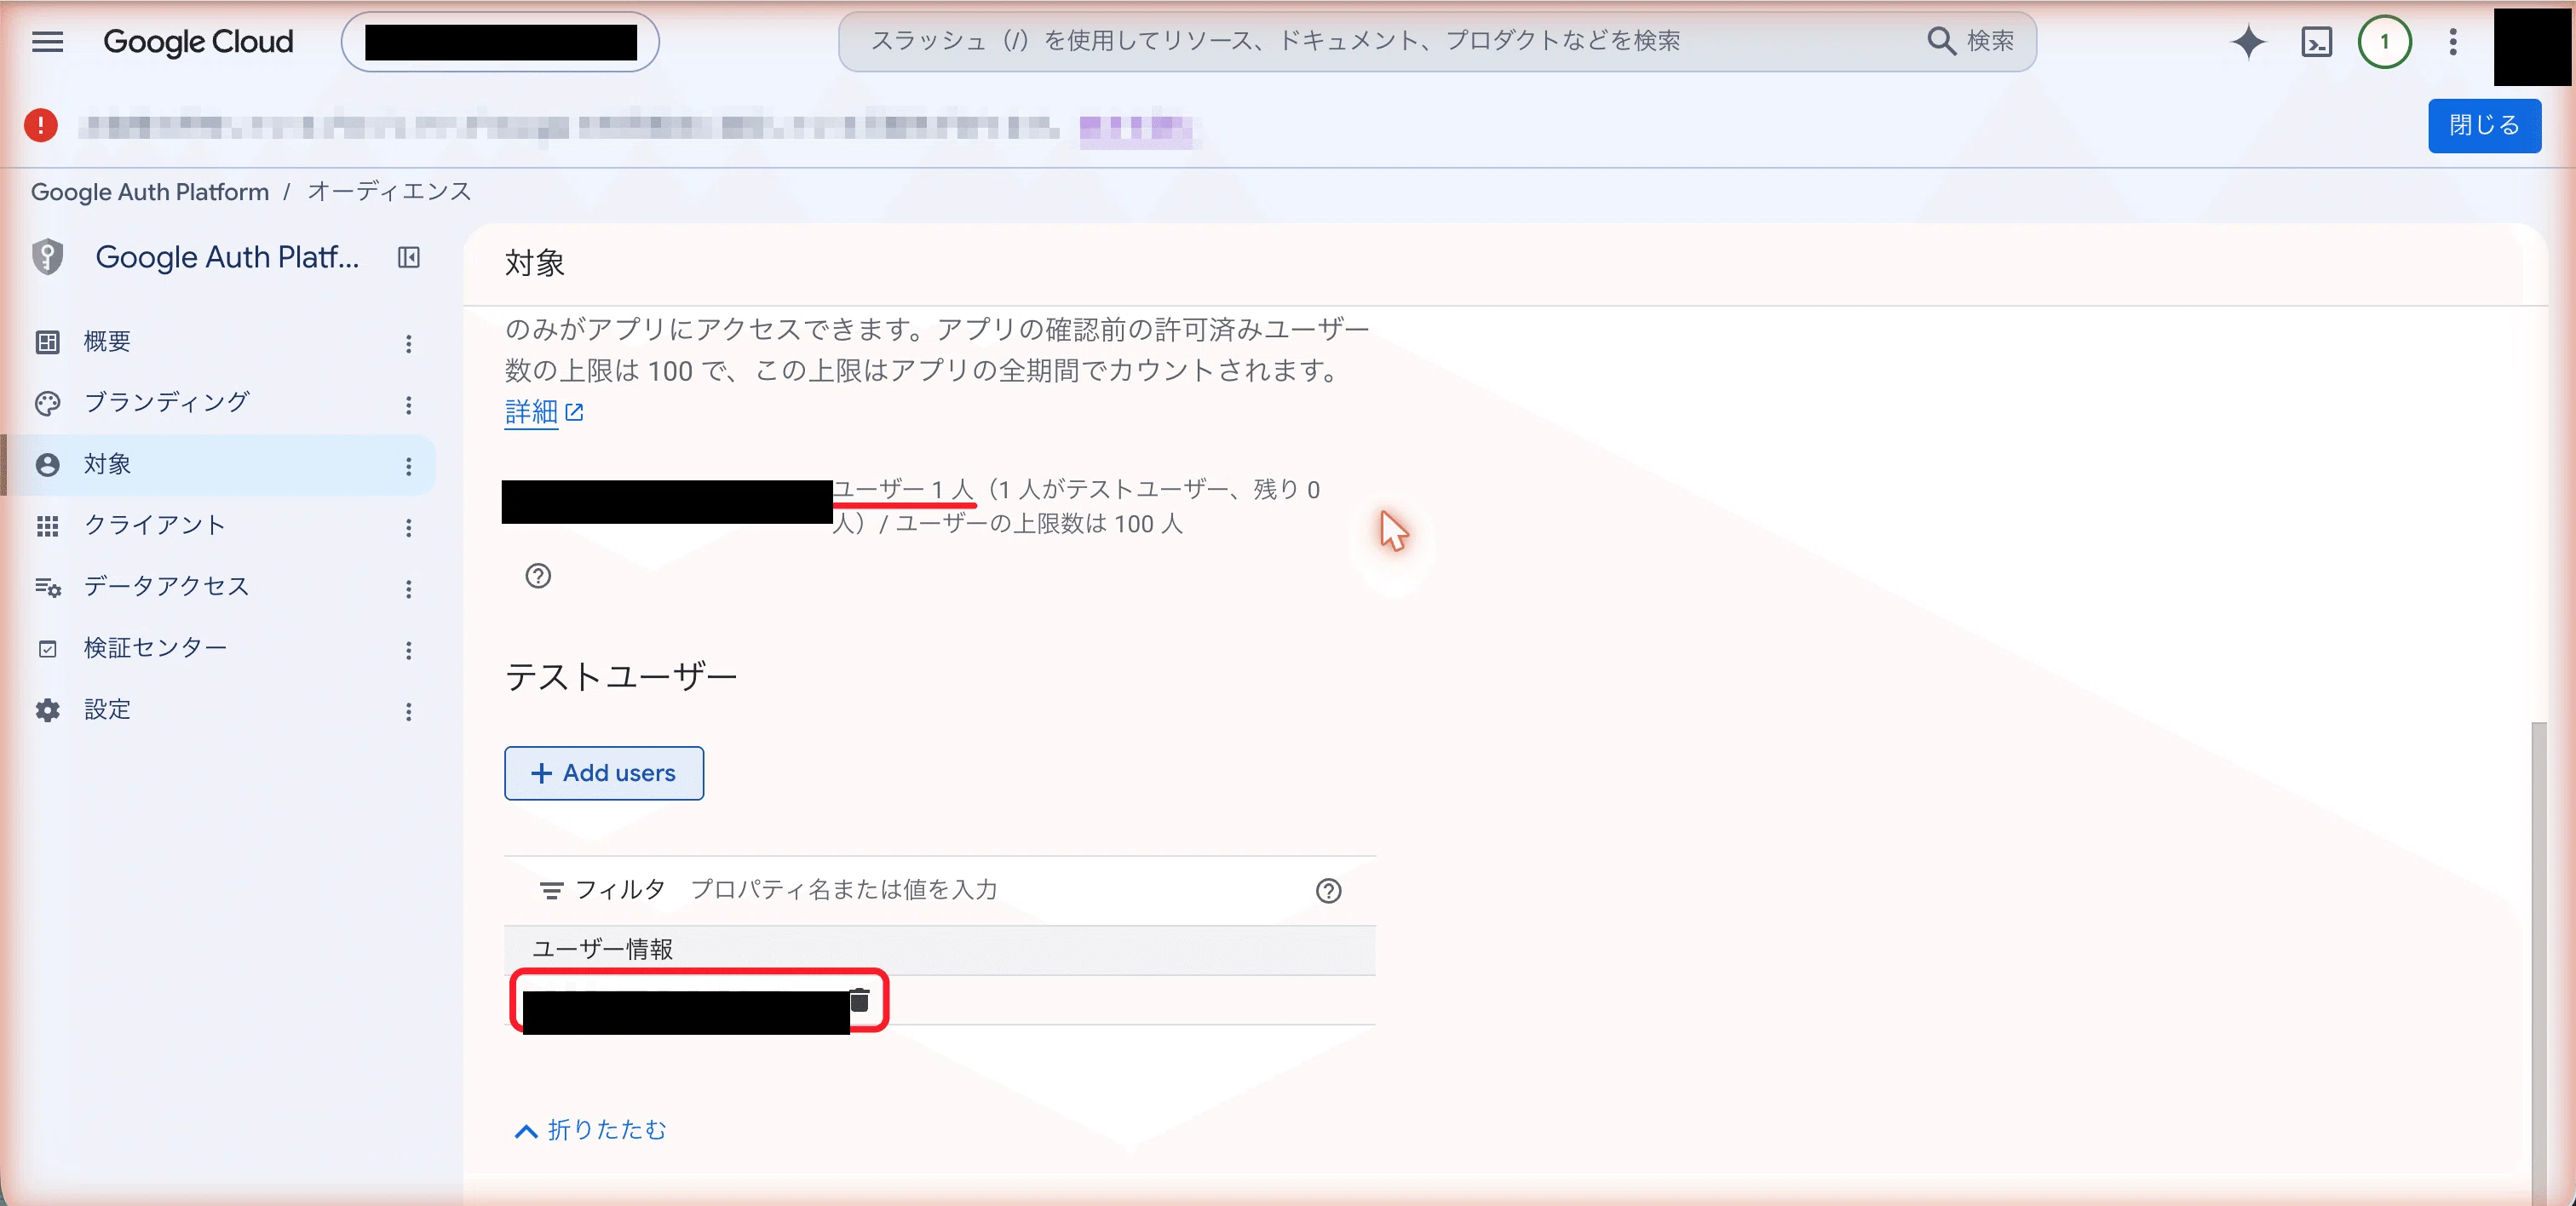Click the Gemini sparkle icon
The width and height of the screenshot is (2576, 1206).
click(x=2248, y=42)
